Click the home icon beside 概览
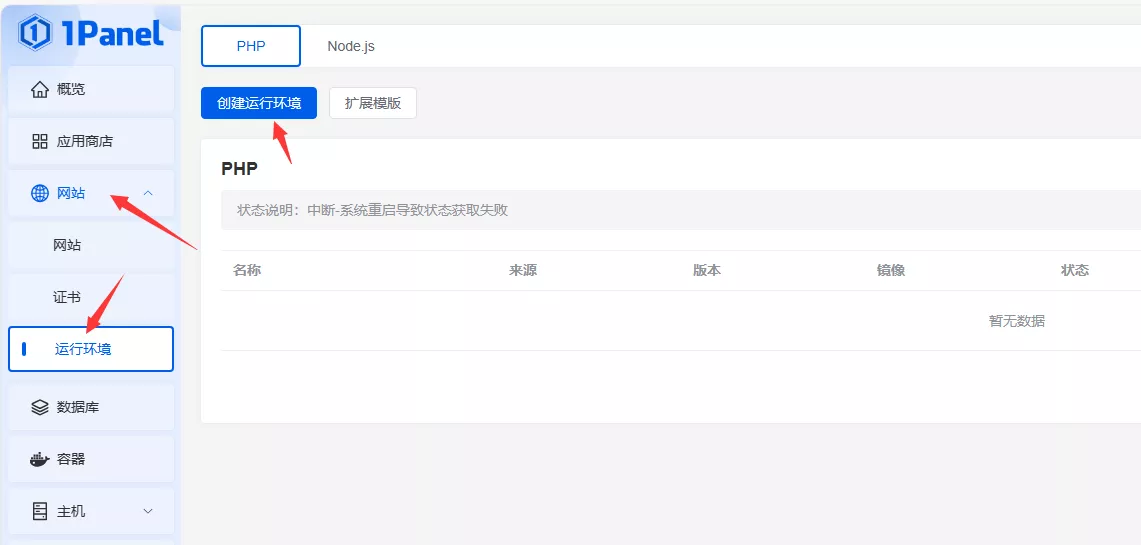Image resolution: width=1141 pixels, height=545 pixels. pos(40,90)
